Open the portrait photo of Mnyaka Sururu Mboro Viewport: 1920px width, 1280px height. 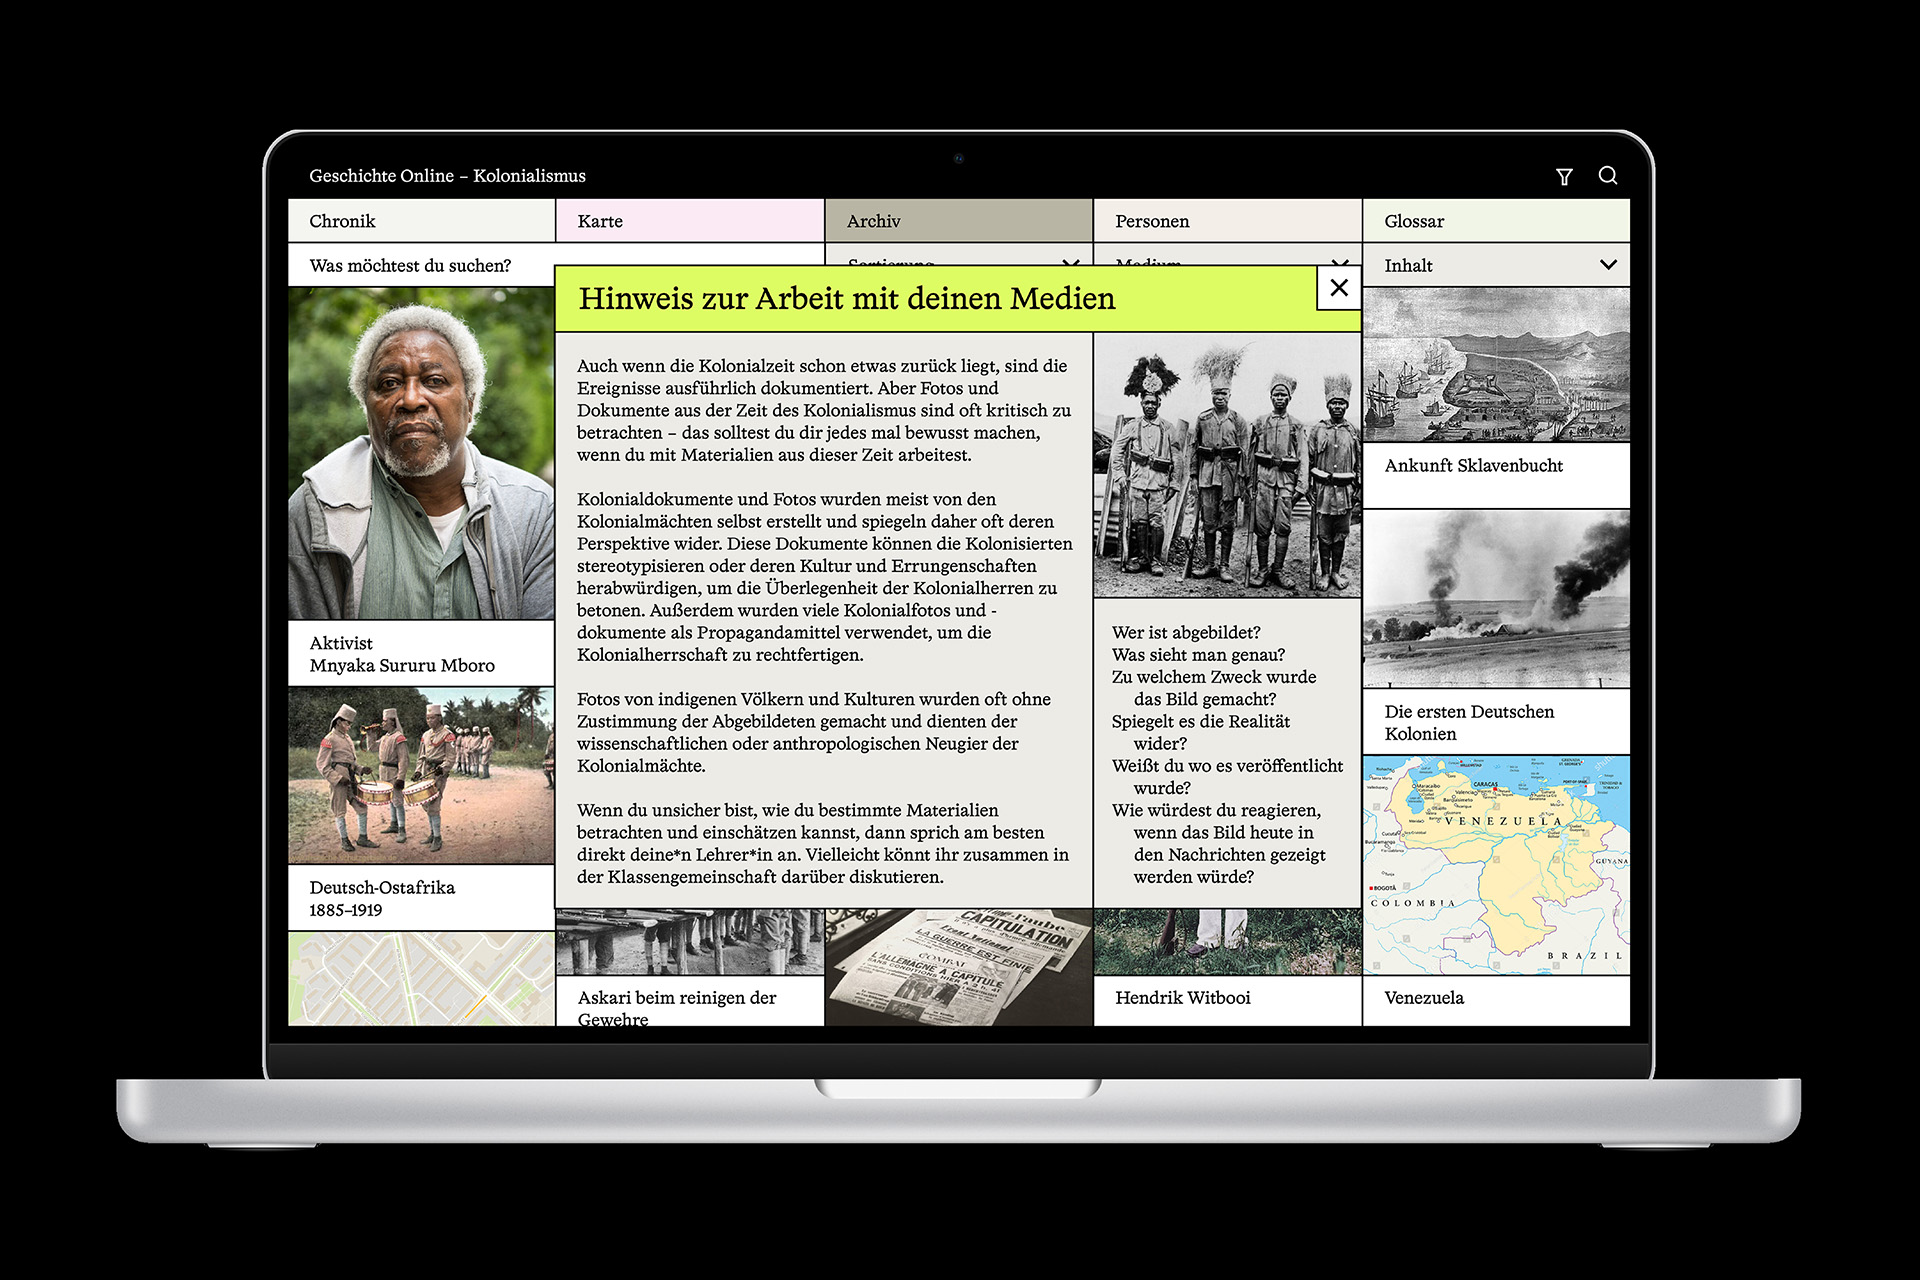click(421, 454)
